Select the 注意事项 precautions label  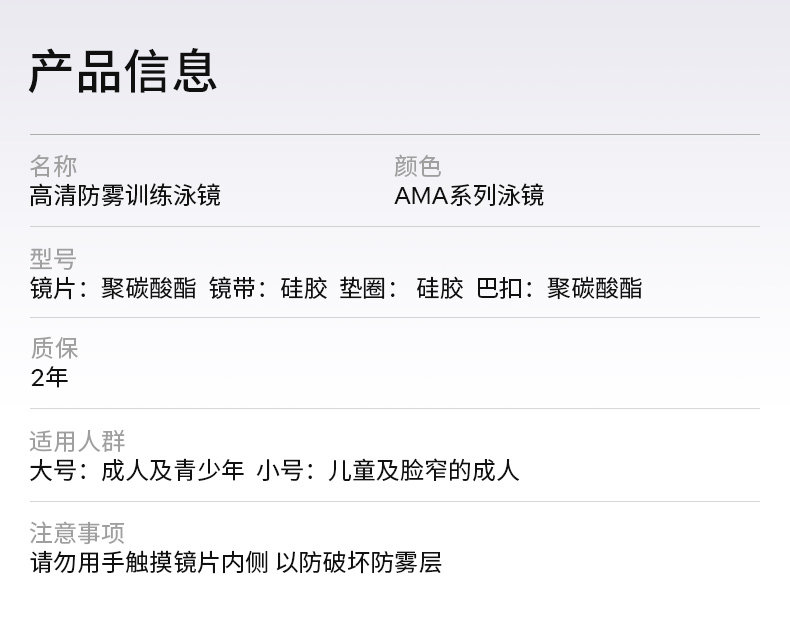77,532
